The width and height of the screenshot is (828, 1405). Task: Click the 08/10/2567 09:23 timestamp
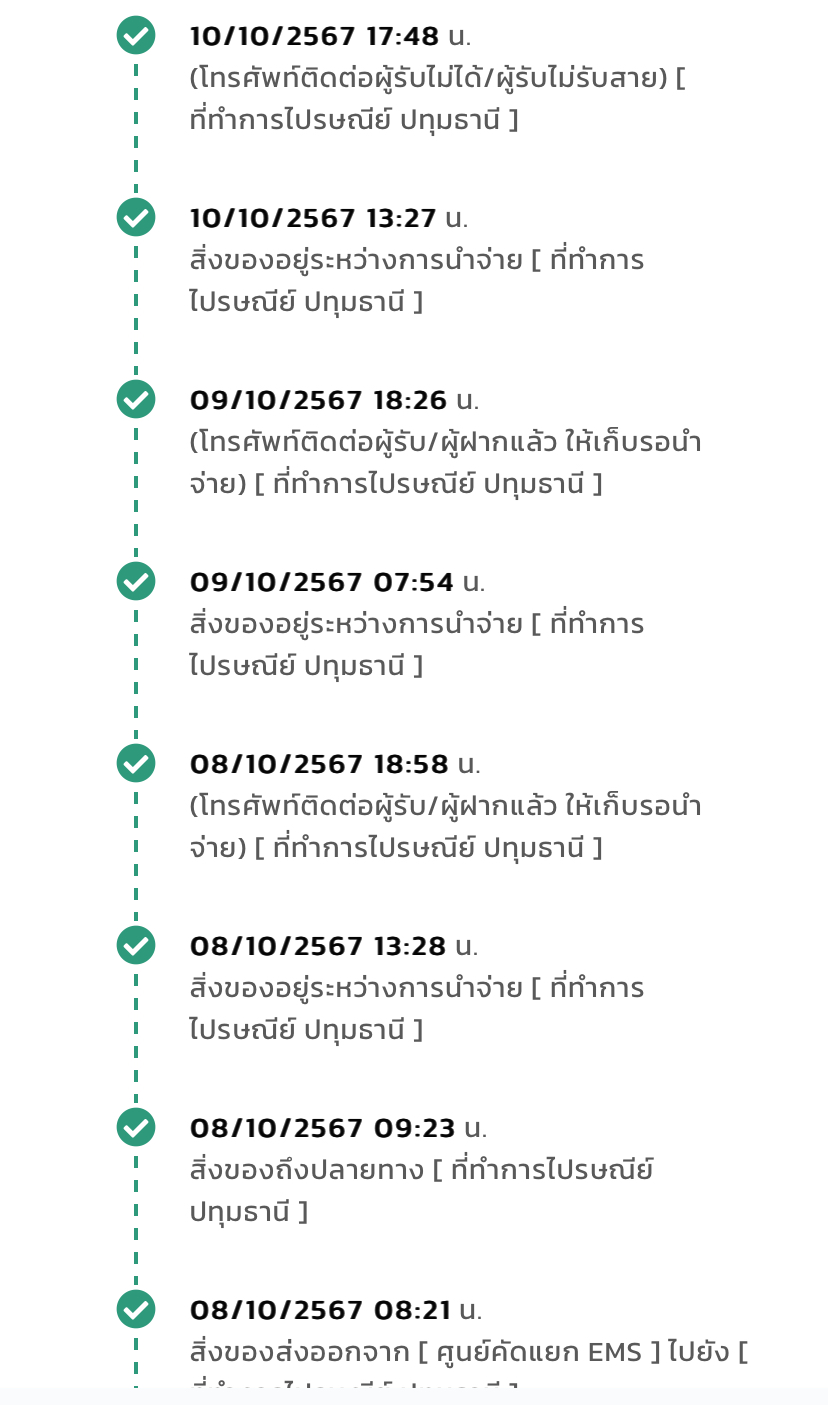[x=322, y=1129]
